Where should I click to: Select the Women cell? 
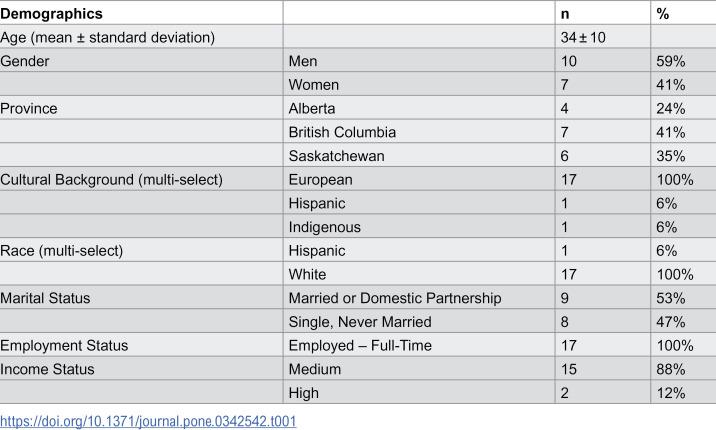[x=314, y=85]
